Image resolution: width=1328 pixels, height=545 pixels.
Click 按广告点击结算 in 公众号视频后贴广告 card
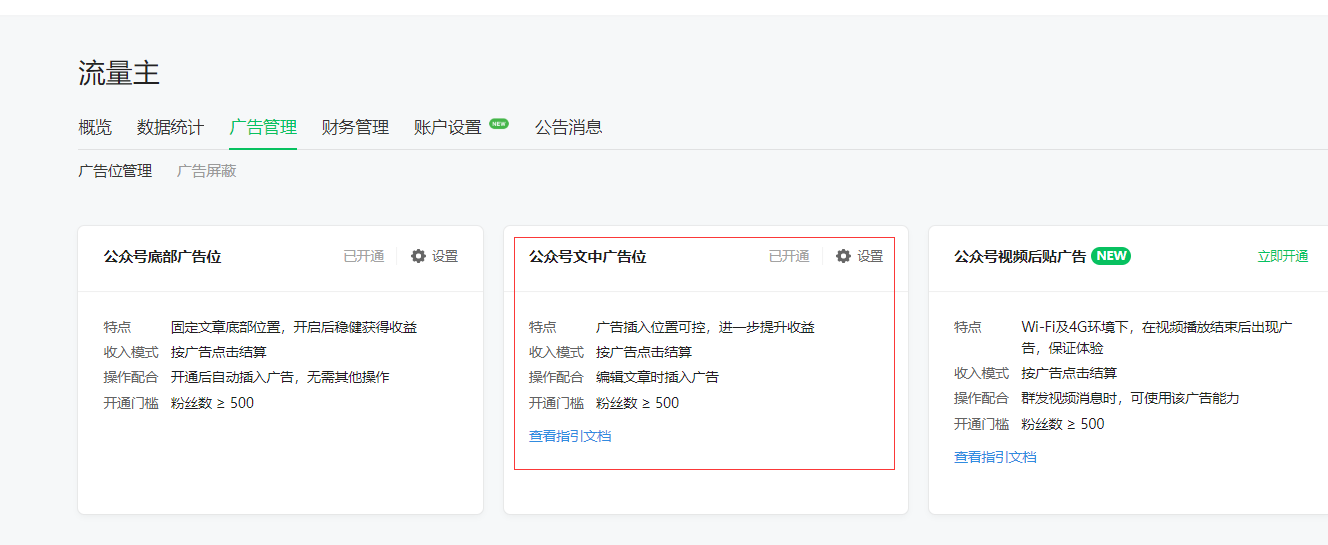click(1069, 373)
